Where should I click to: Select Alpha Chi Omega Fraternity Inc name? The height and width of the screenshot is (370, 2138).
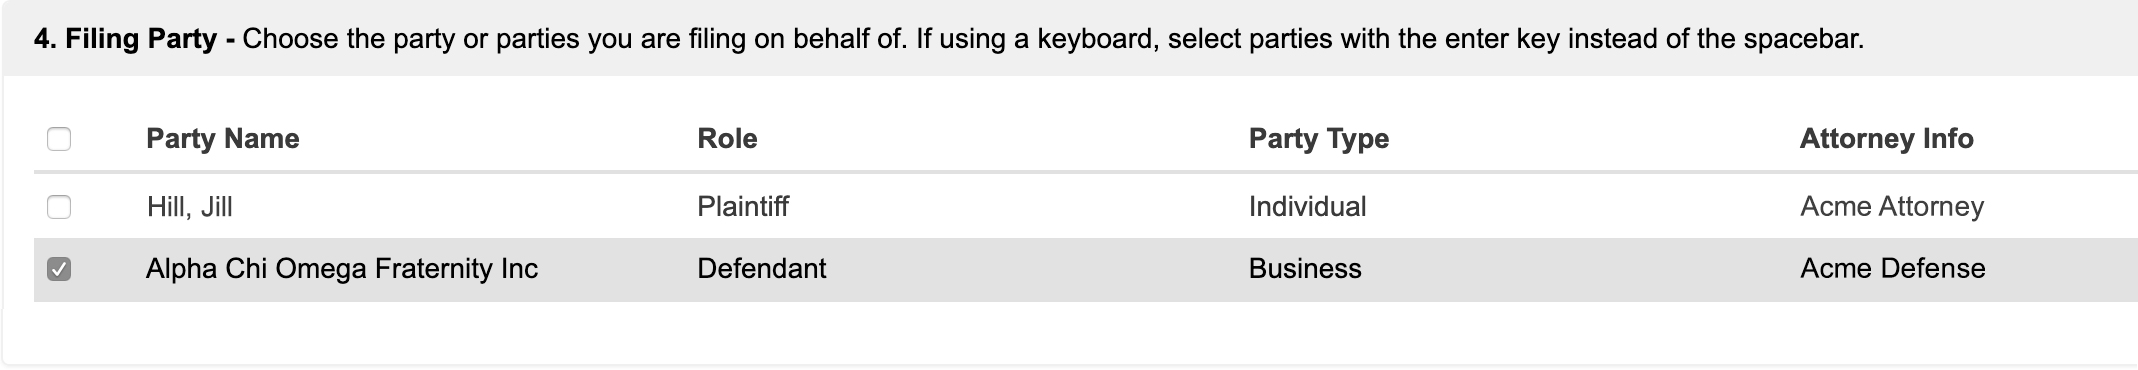pyautogui.click(x=342, y=268)
